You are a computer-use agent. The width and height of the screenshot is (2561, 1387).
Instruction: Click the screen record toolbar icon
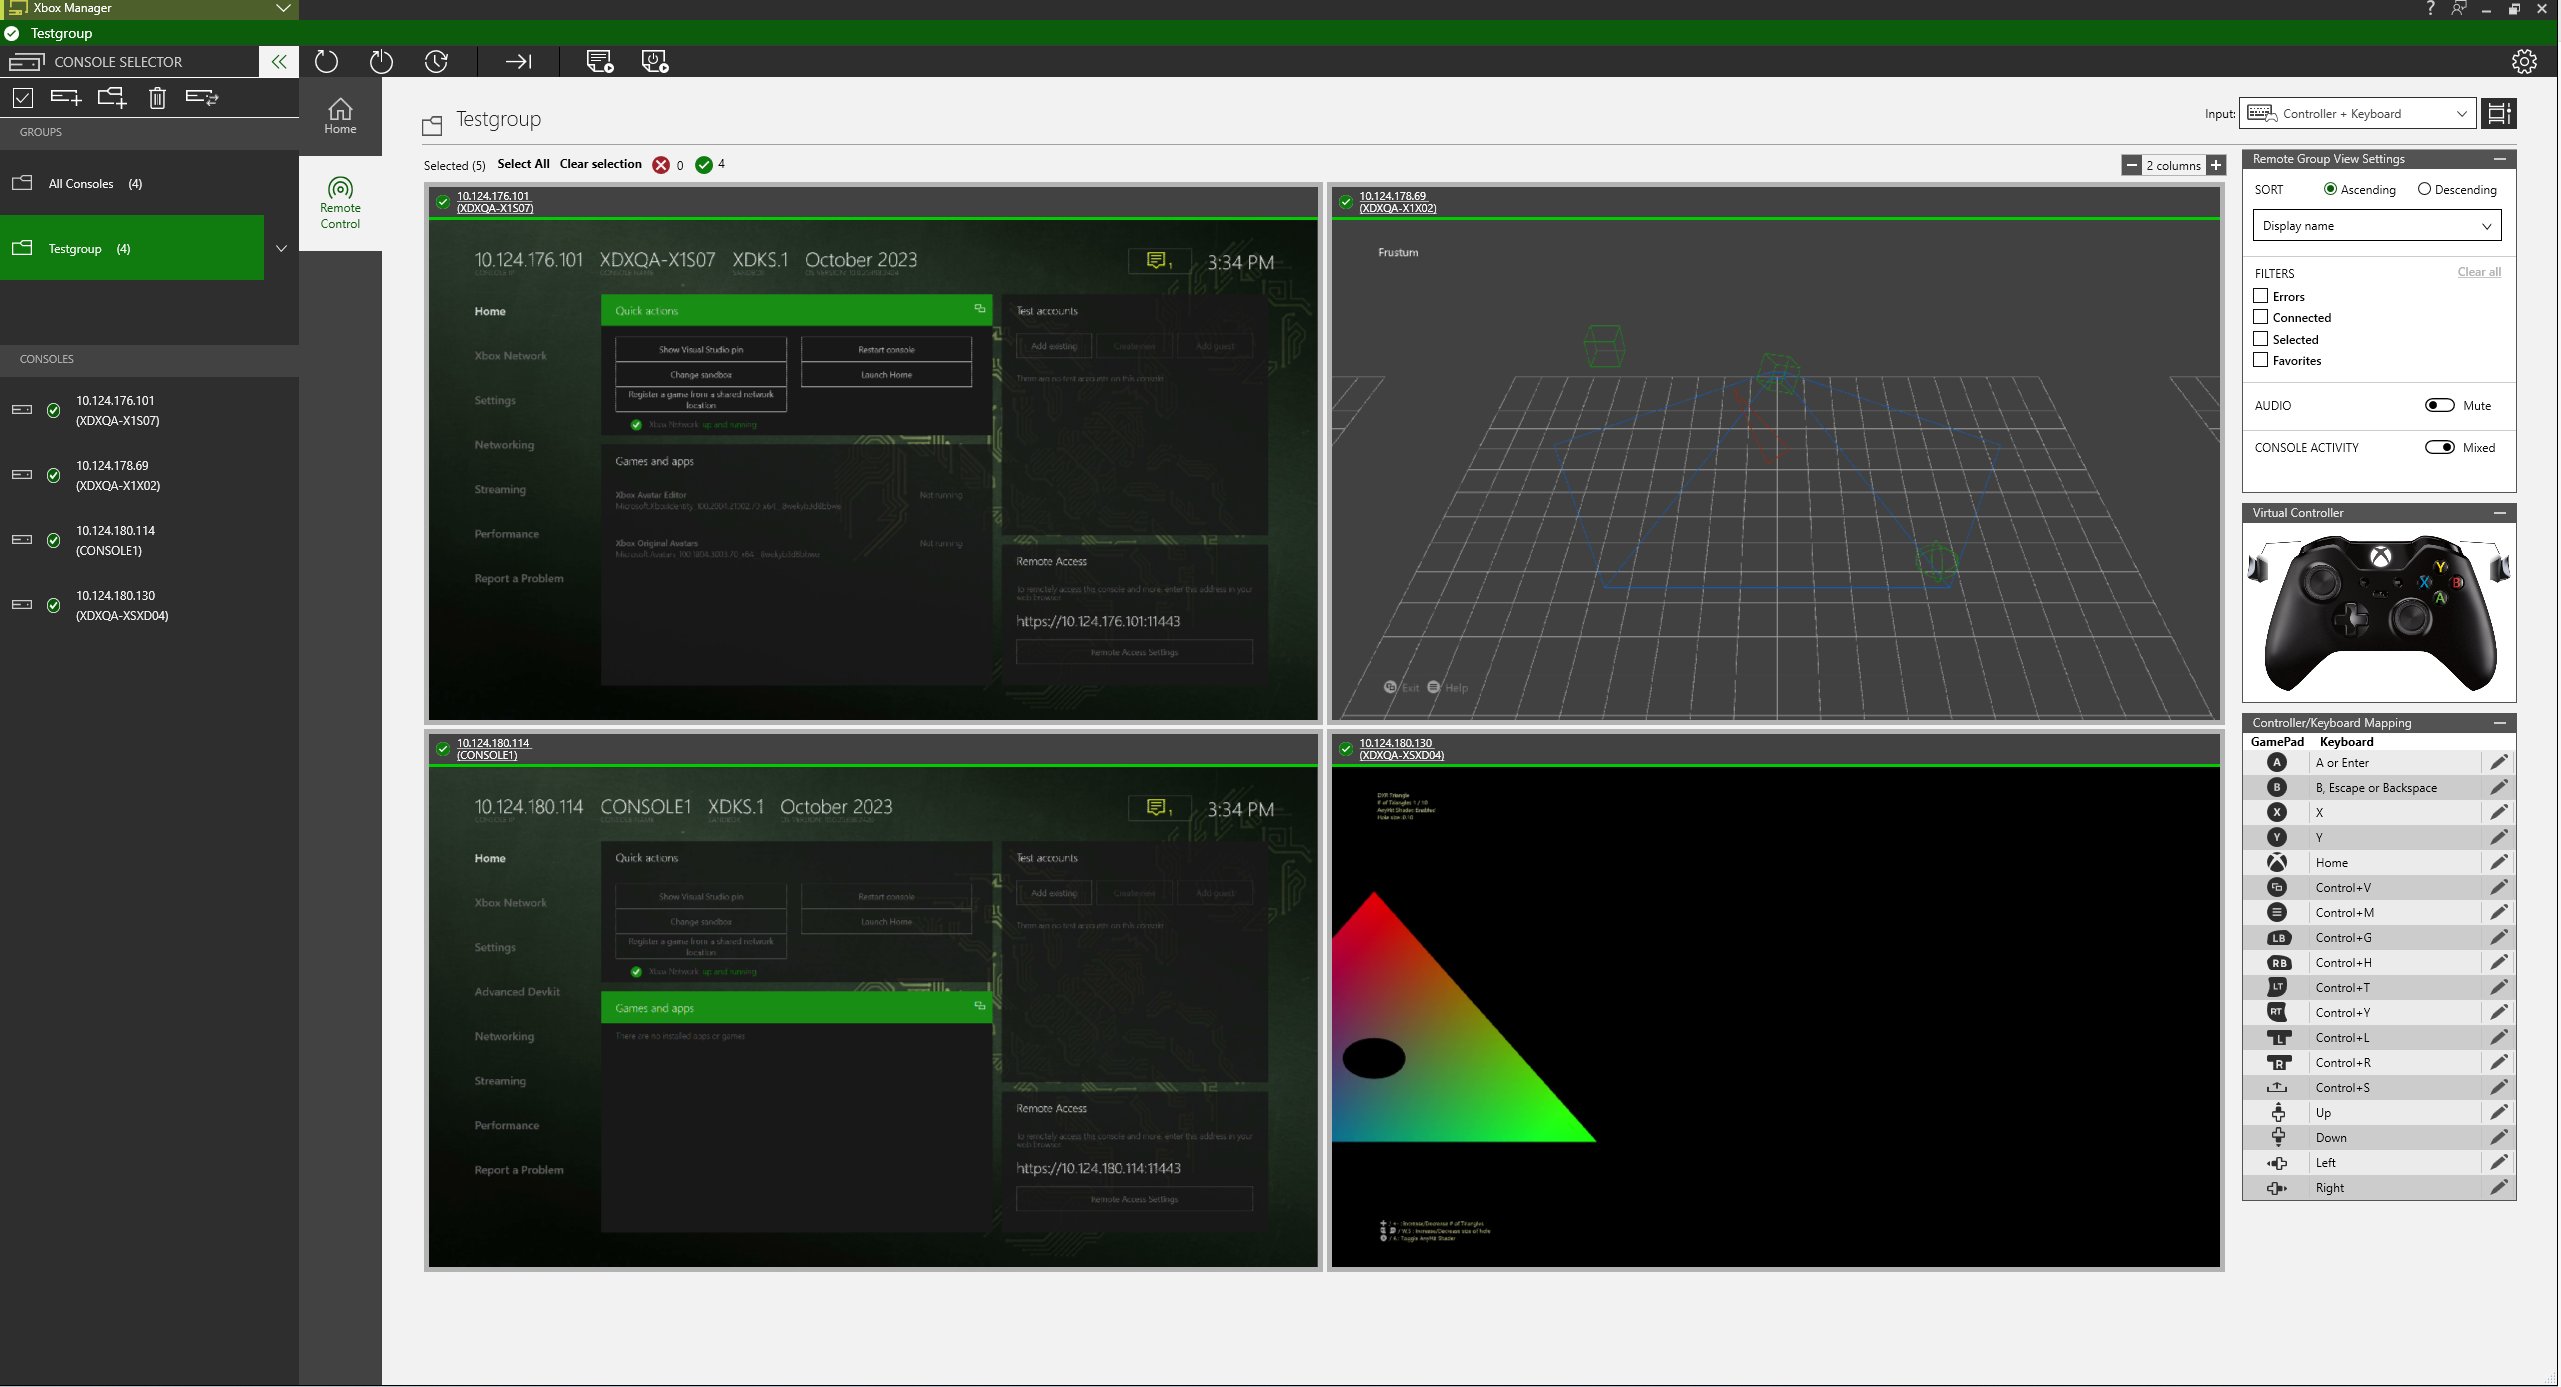655,62
